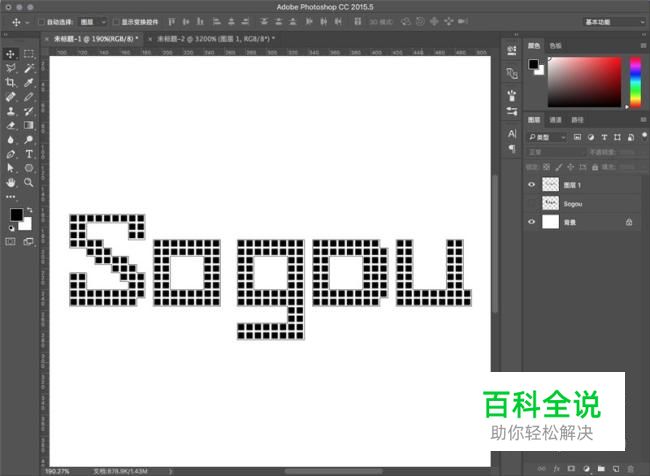Switch to the Swatches 色板 tab

pyautogui.click(x=555, y=46)
